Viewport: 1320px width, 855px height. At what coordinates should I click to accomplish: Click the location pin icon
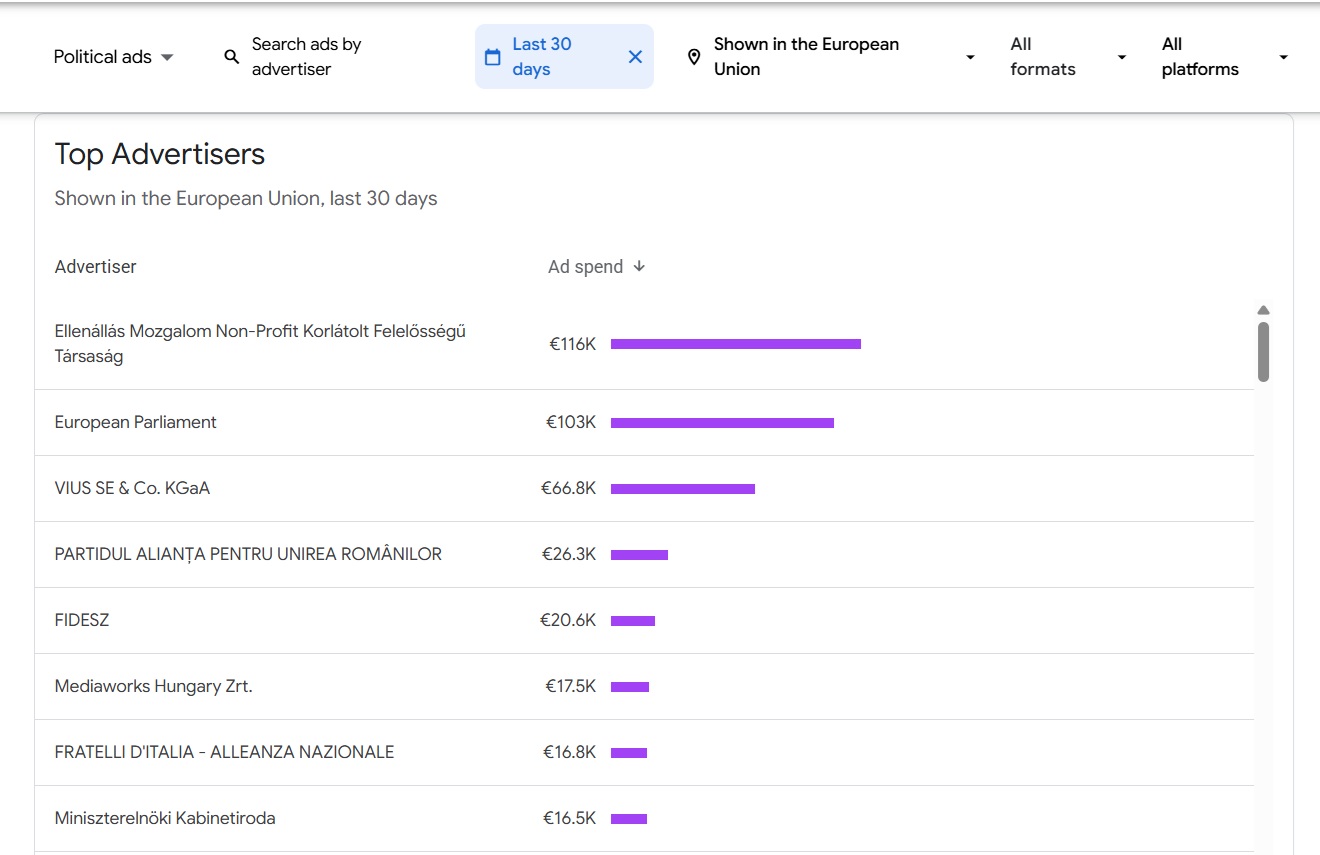coord(694,57)
